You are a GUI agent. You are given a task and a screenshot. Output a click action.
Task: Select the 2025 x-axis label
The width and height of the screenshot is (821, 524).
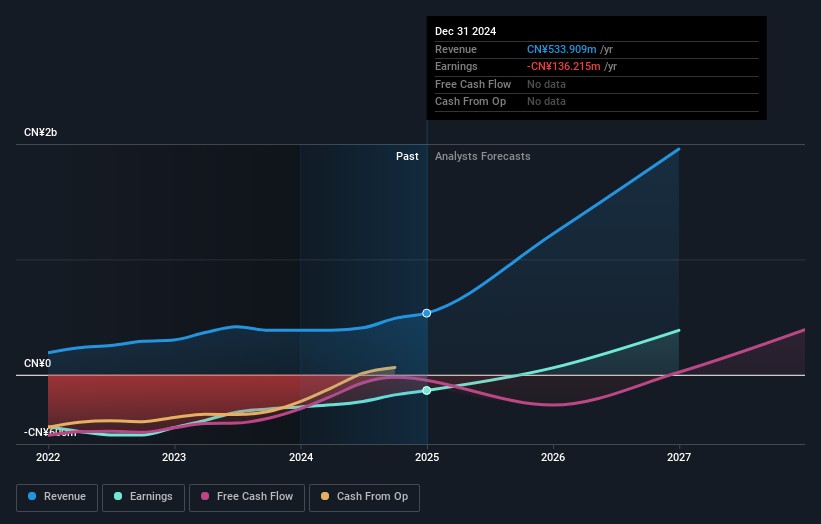pyautogui.click(x=427, y=457)
